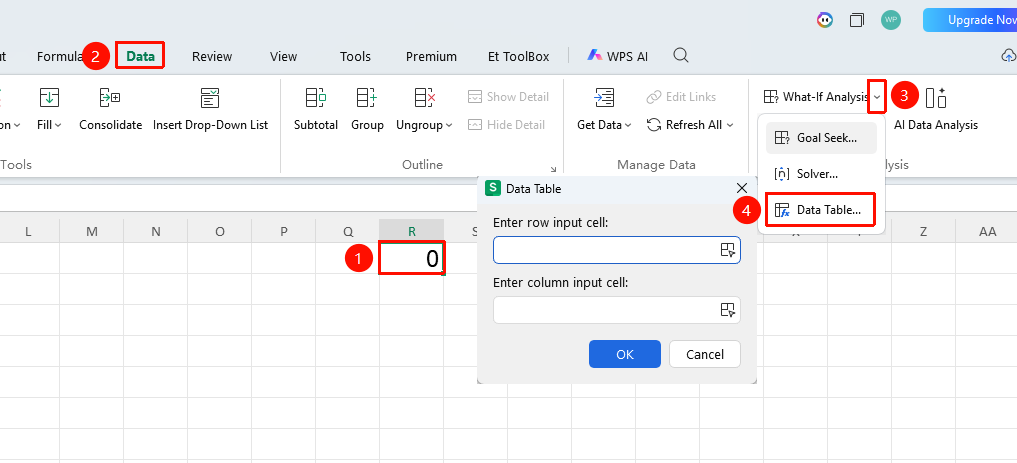
Task: Open the Outline group dialog launcher
Action: point(553,169)
